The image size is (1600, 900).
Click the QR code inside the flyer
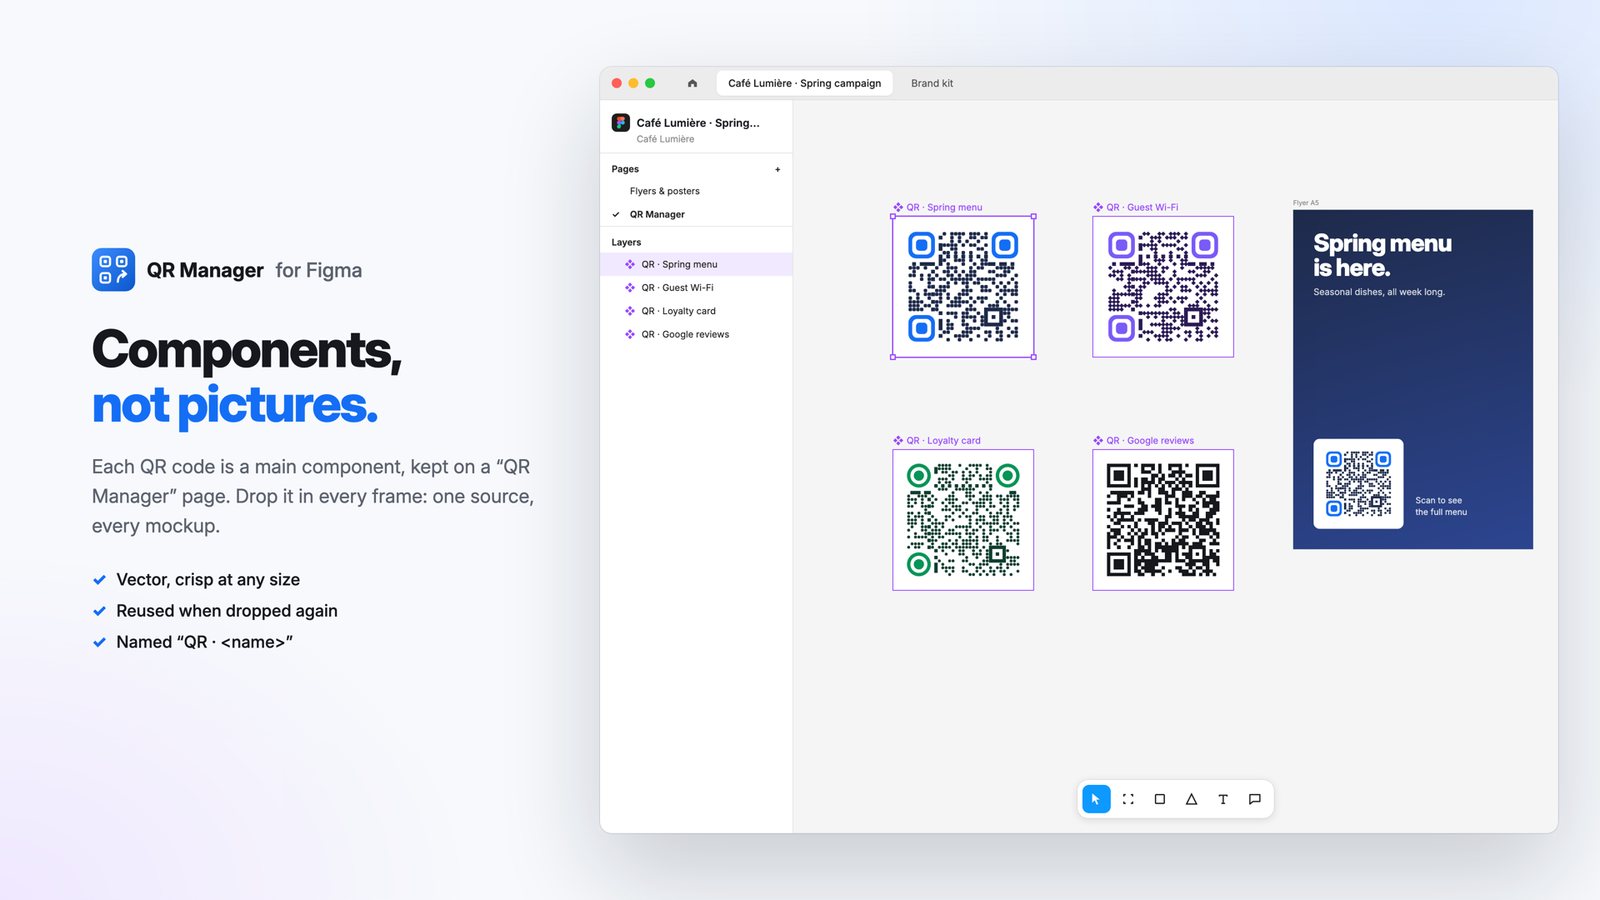[1358, 484]
